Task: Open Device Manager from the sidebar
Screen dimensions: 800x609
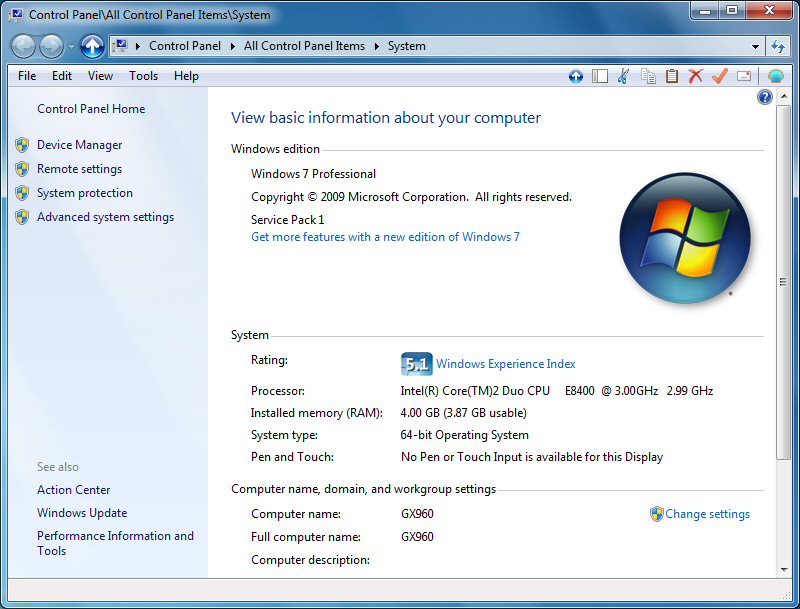Action: (x=79, y=145)
